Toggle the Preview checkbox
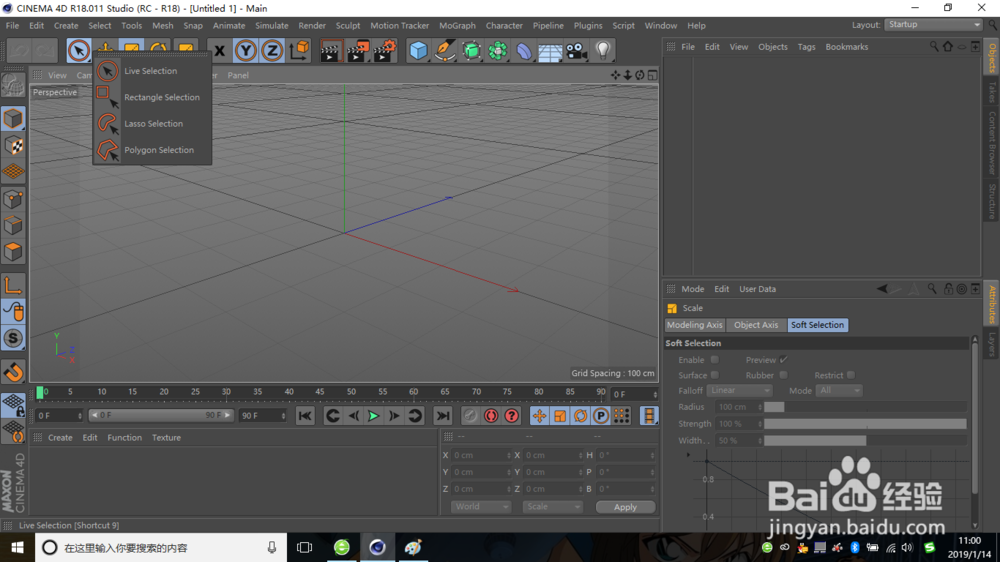The height and width of the screenshot is (562, 1000). (784, 360)
